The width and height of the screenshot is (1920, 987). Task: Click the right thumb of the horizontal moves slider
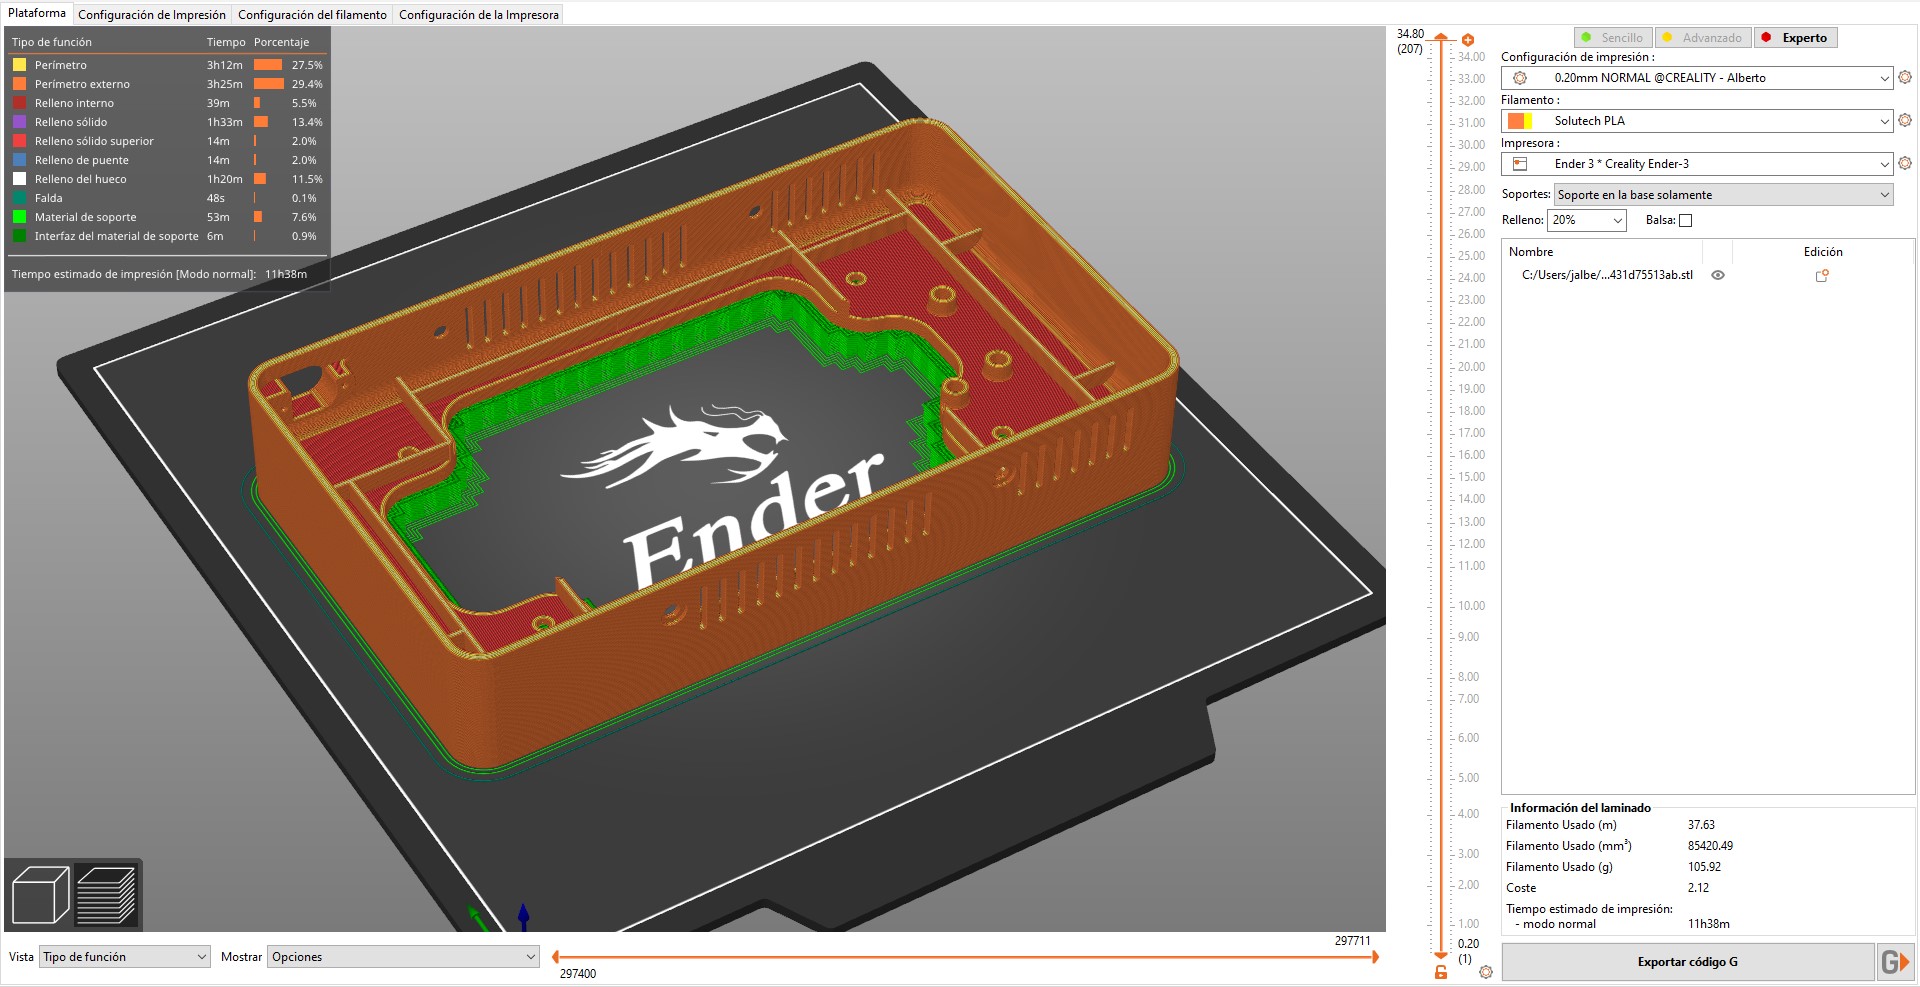(x=1376, y=957)
